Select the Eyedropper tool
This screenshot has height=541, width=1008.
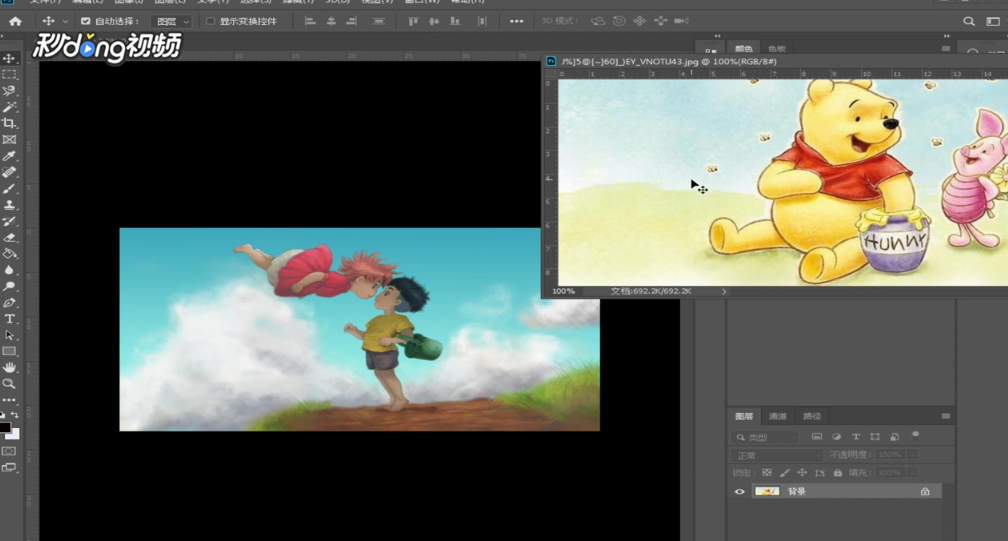pos(9,155)
